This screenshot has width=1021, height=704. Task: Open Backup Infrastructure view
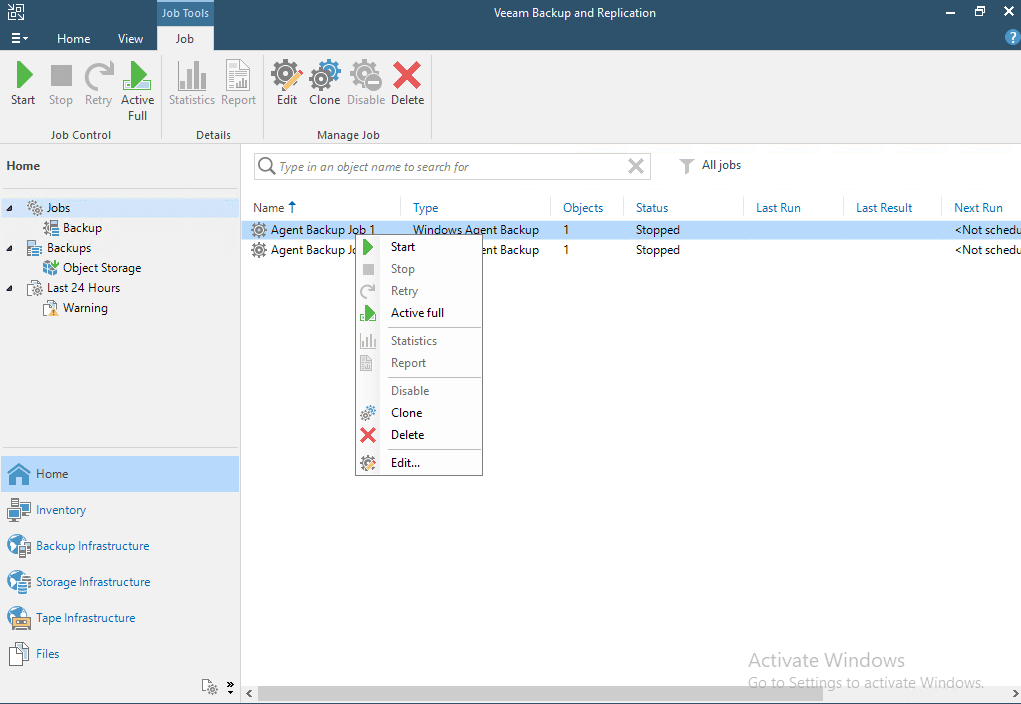[x=120, y=546]
